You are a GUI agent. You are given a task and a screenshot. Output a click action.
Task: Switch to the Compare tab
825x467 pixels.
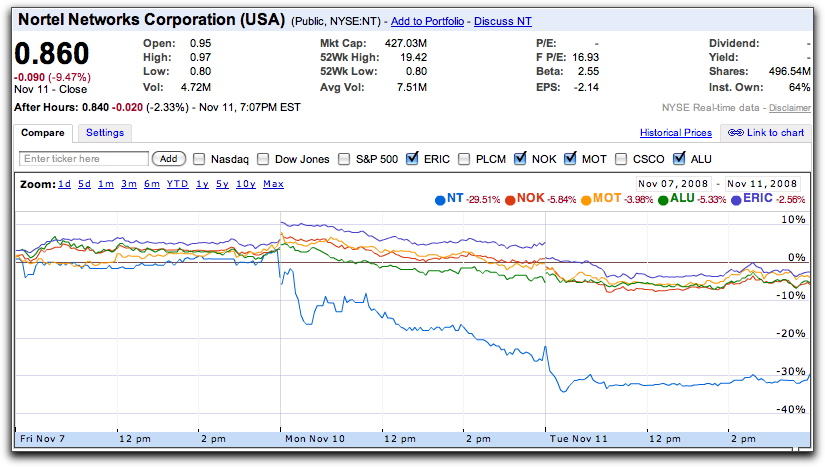pos(43,133)
